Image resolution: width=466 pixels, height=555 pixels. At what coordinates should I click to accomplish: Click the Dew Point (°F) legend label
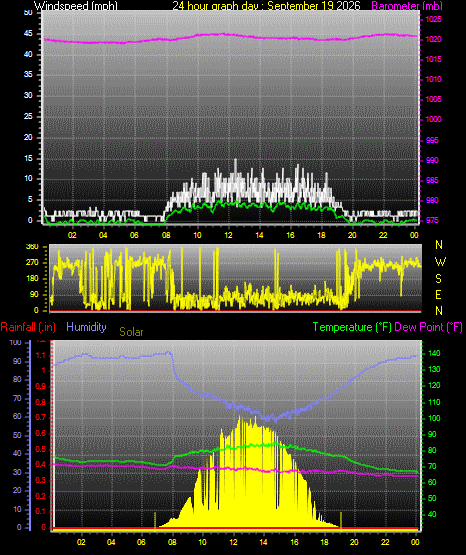(428, 327)
